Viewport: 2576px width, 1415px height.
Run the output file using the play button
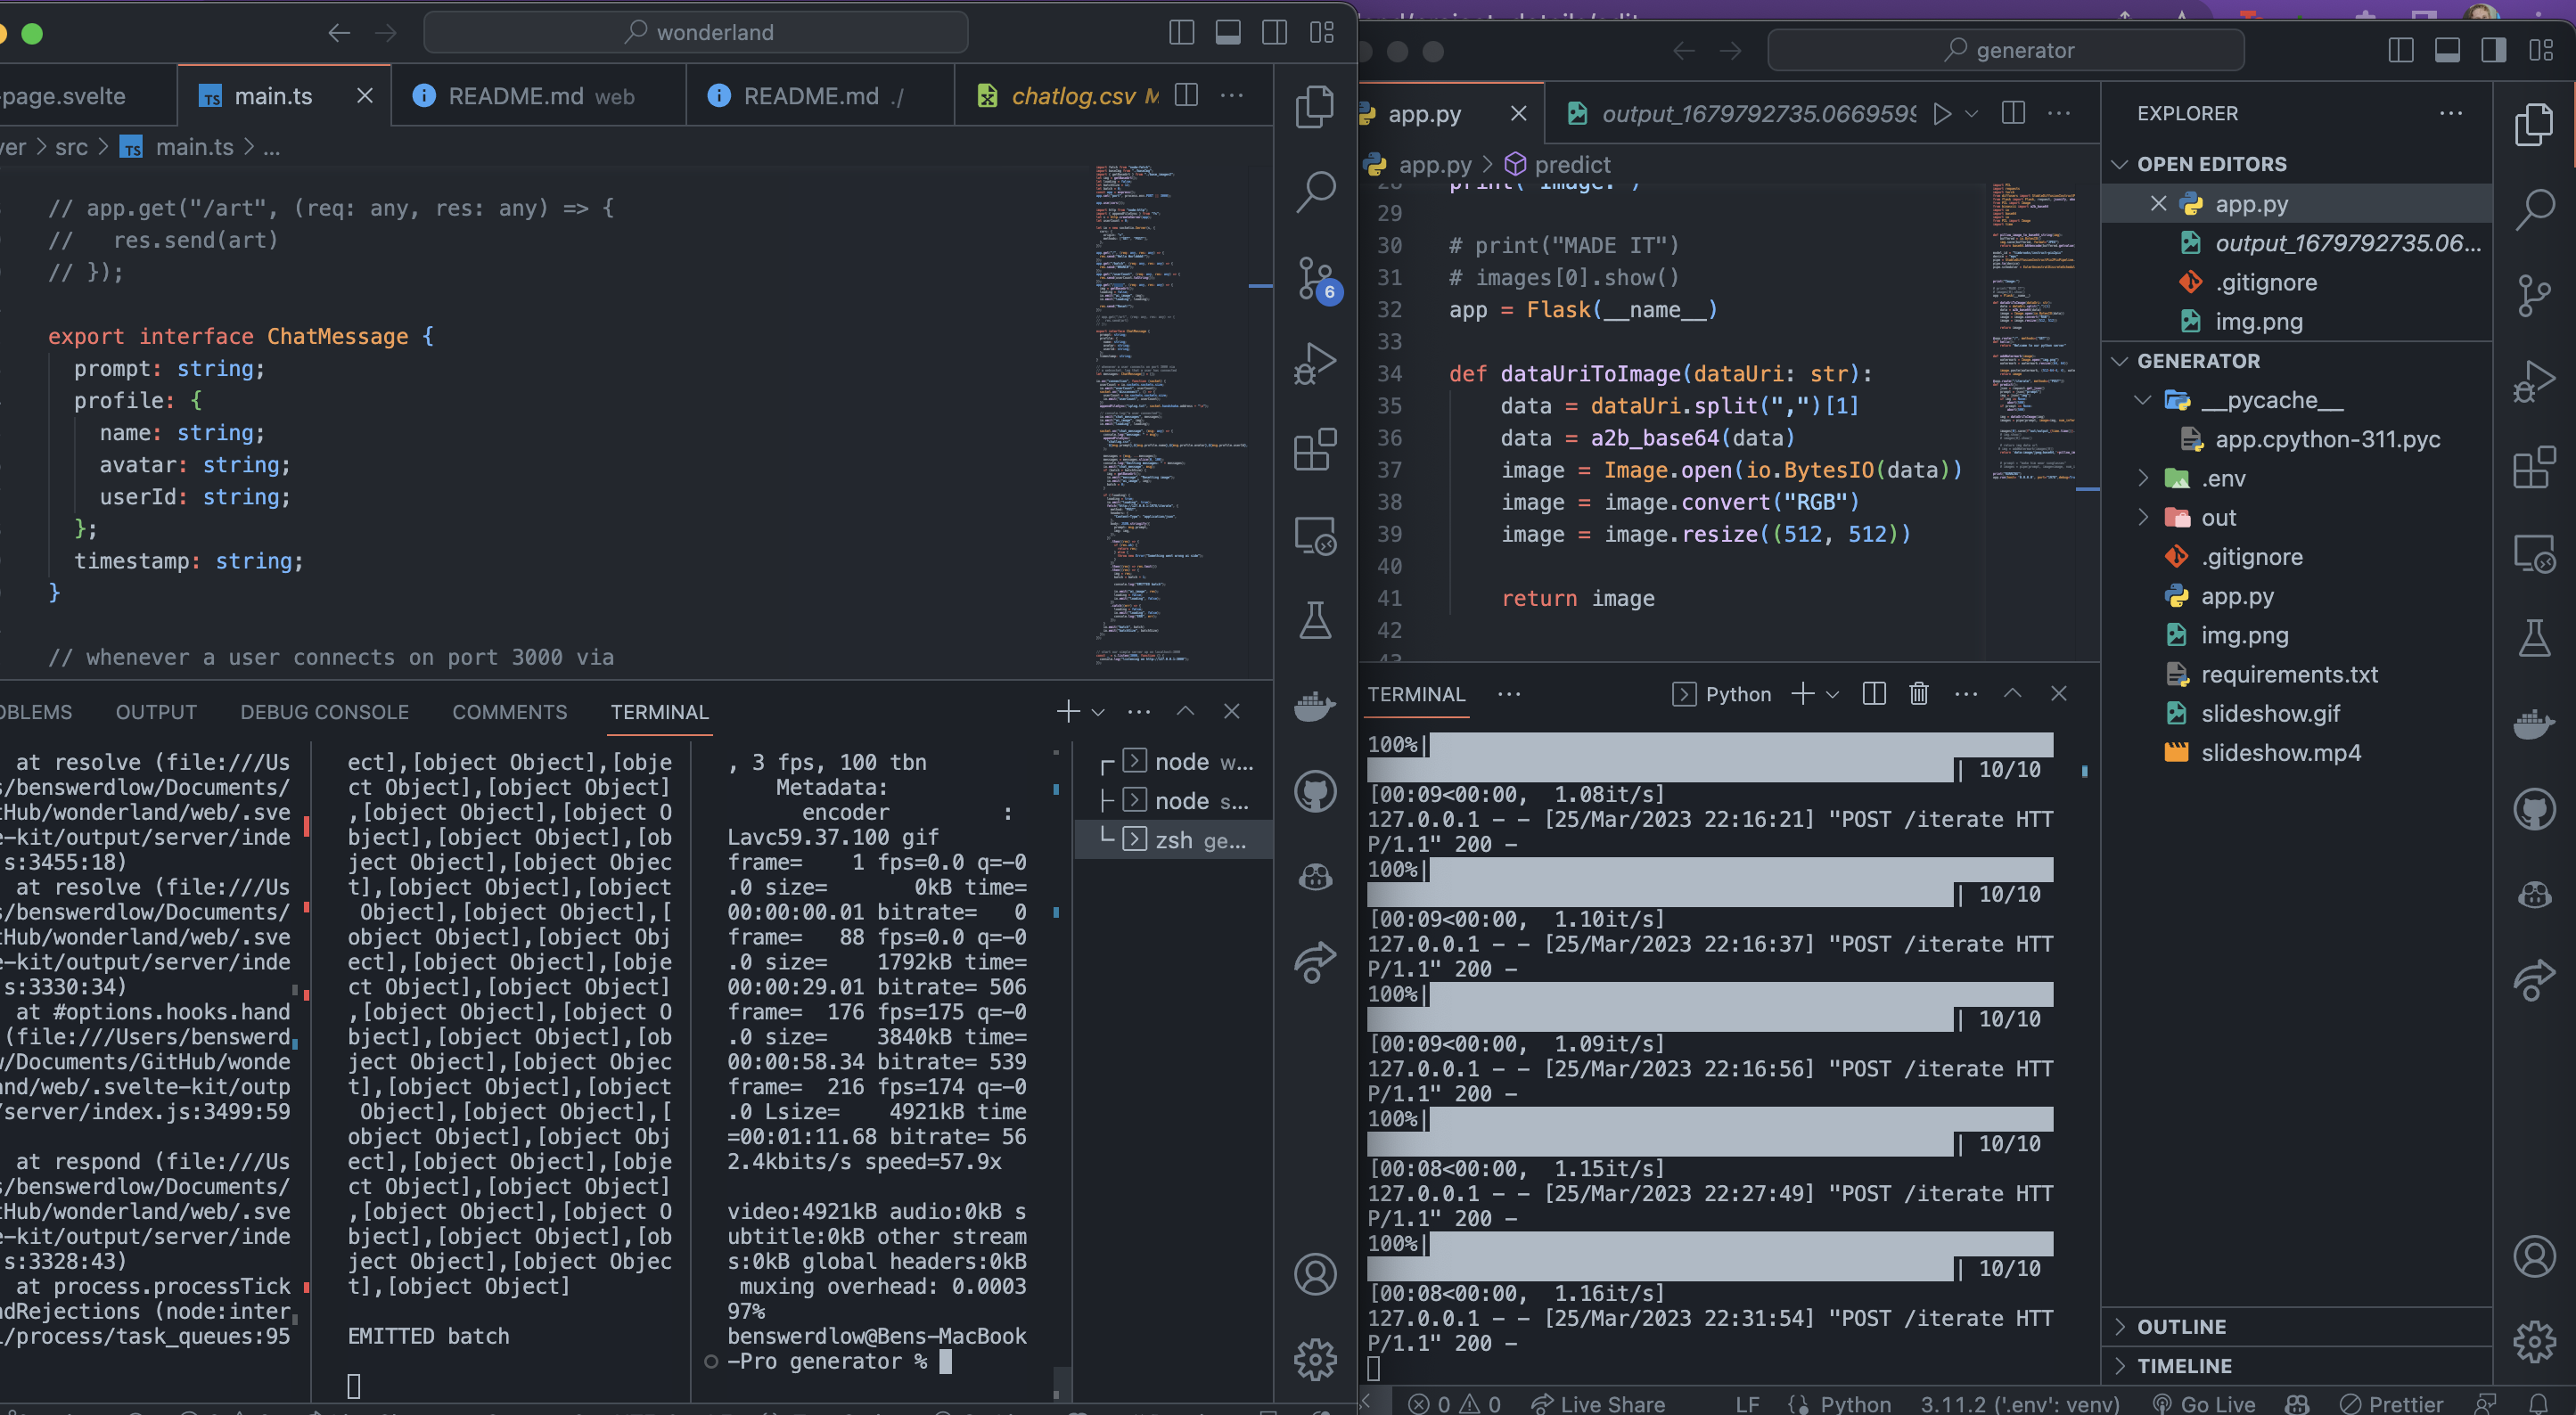click(x=1943, y=113)
